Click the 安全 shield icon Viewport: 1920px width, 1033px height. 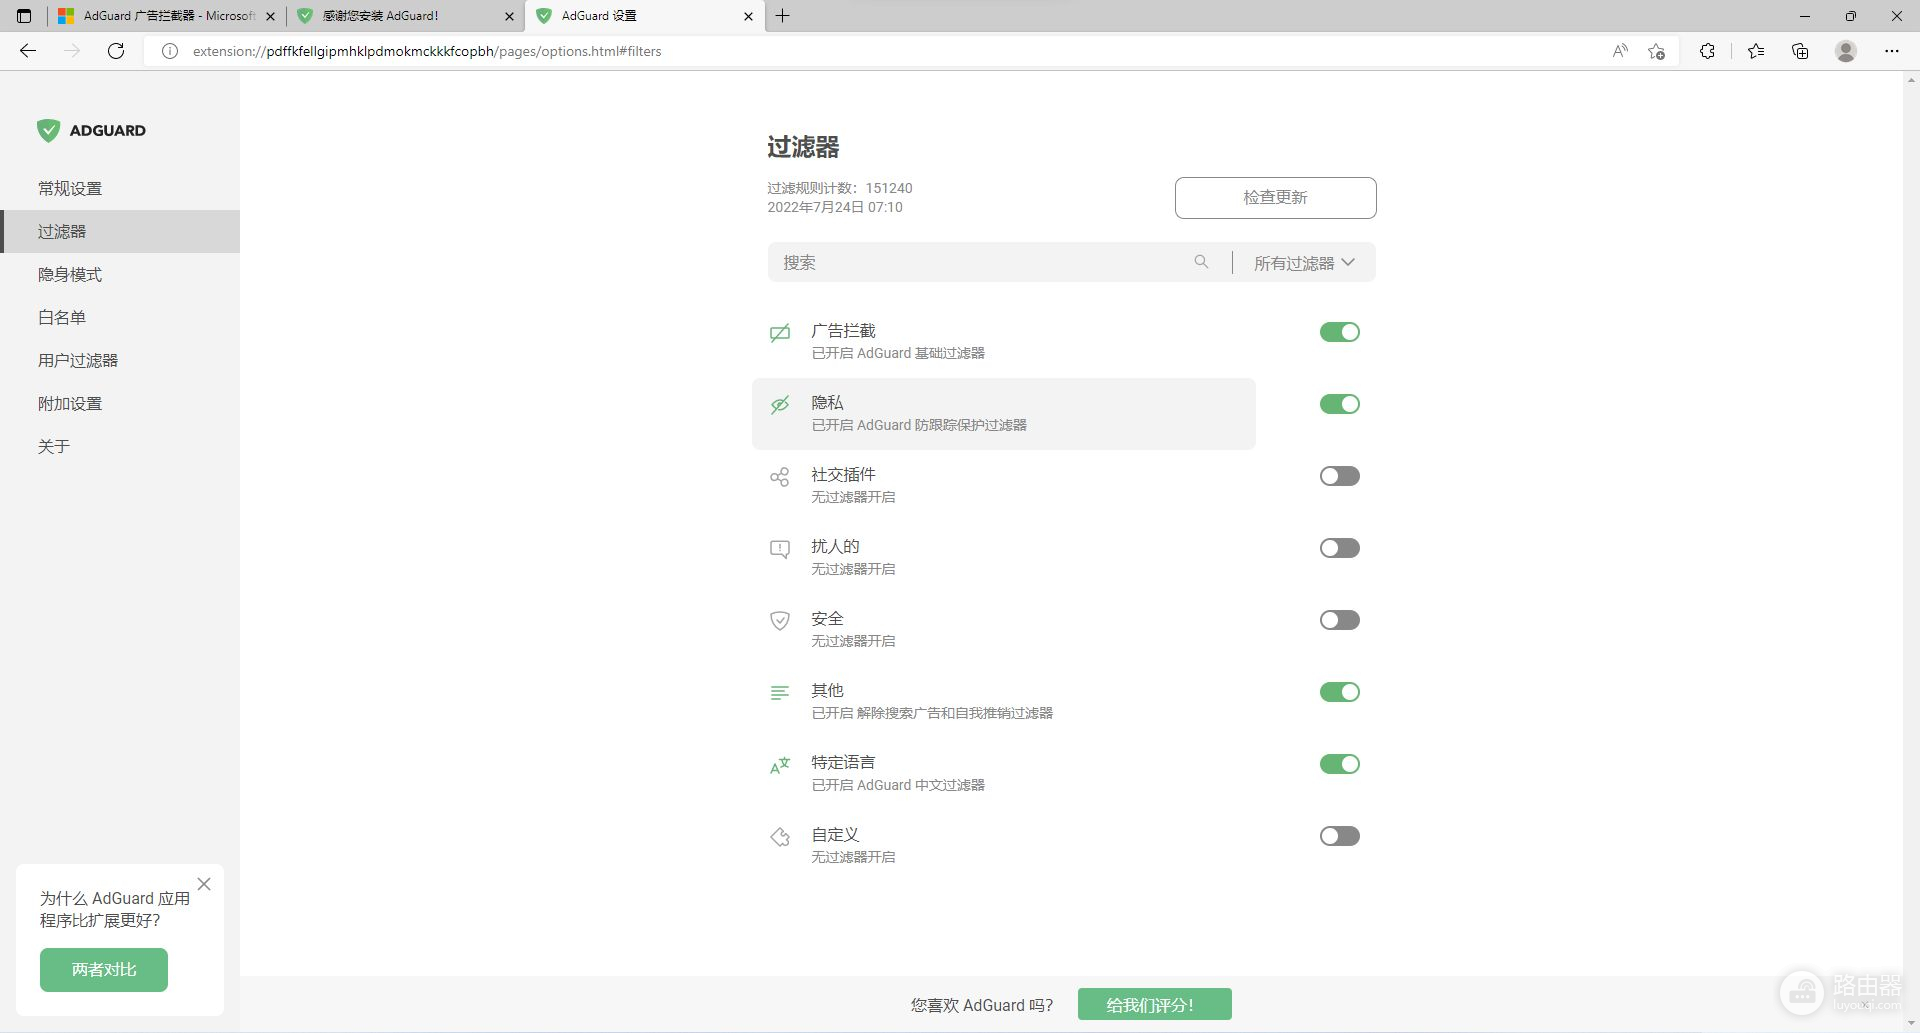tap(780, 621)
